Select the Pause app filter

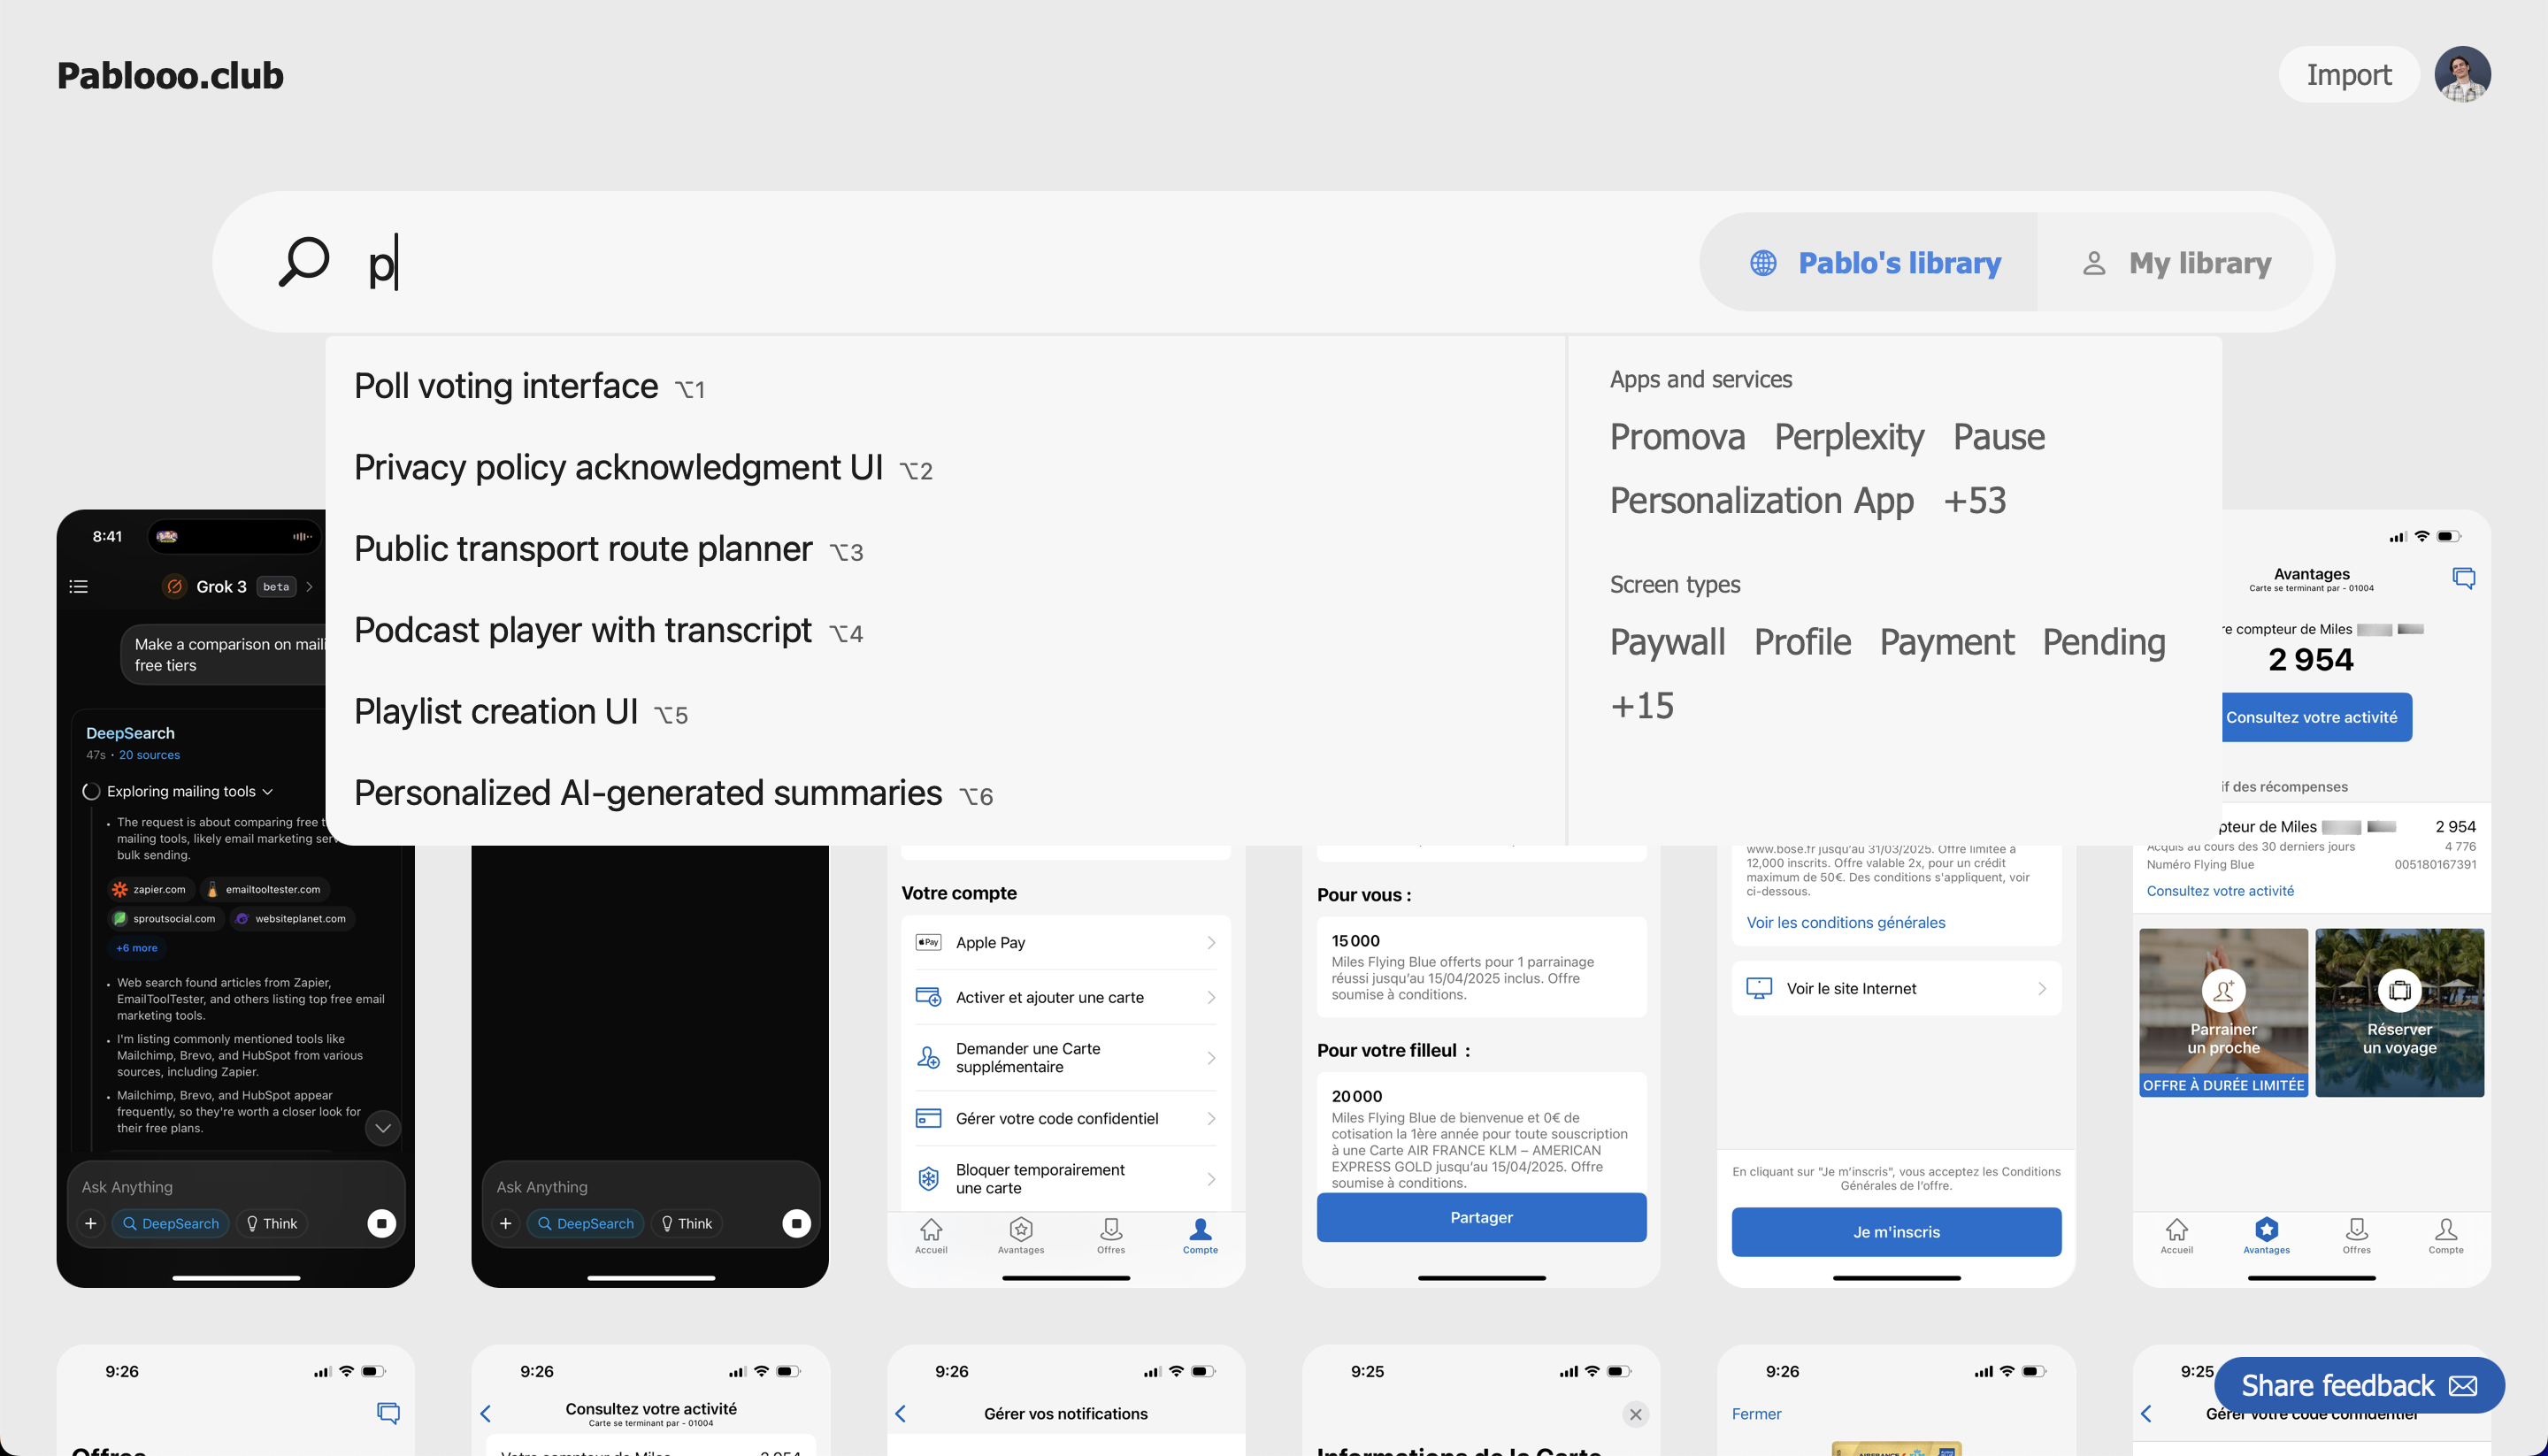[1998, 437]
